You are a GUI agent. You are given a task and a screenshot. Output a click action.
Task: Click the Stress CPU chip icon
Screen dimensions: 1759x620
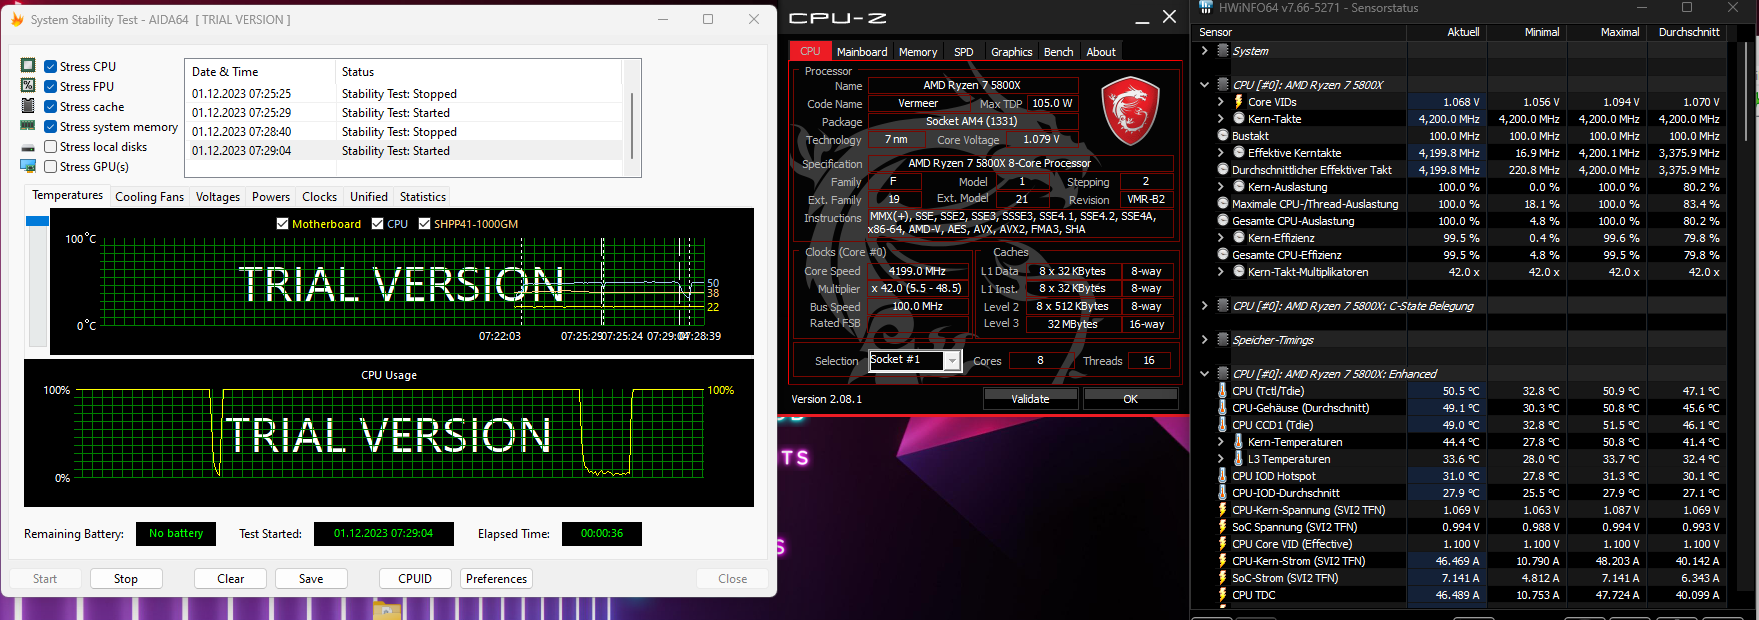coord(28,66)
